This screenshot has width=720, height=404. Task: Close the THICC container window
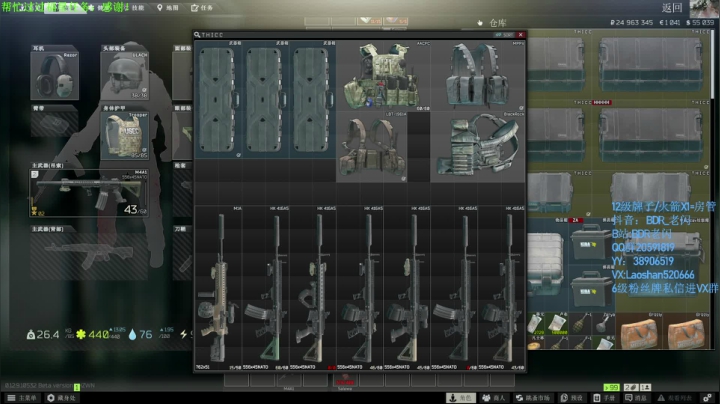point(521,34)
